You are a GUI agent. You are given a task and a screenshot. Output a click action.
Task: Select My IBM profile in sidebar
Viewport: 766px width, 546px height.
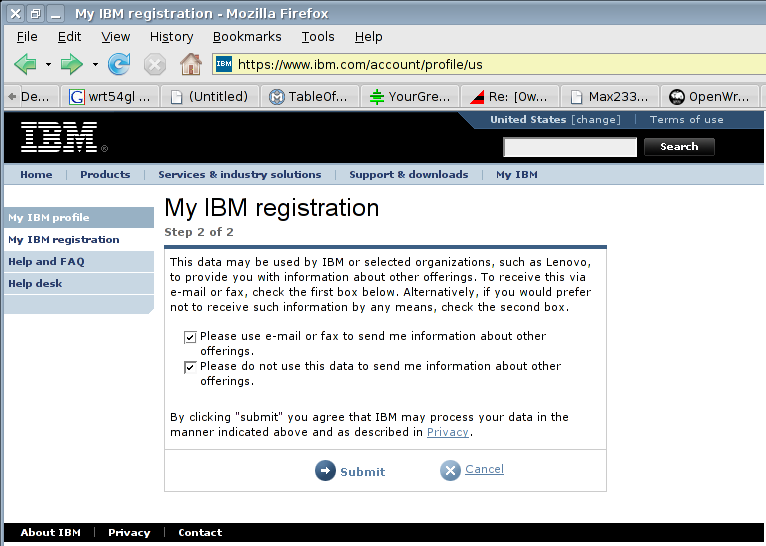[79, 217]
